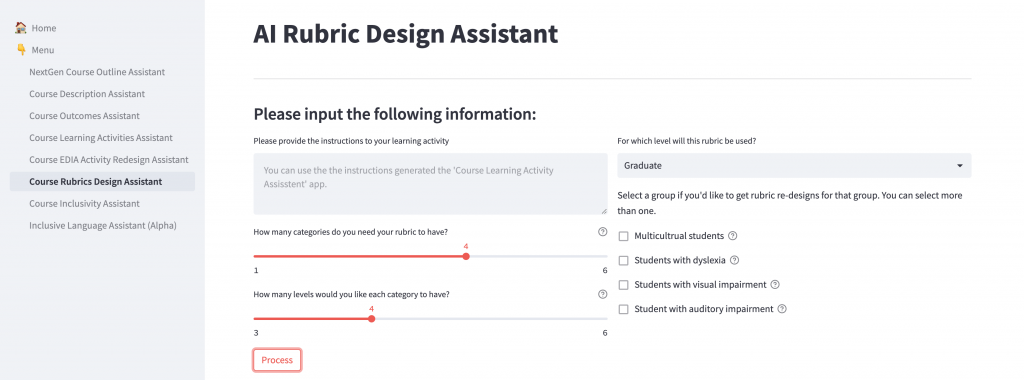
Task: Click the rubric level dropdown arrow
Action: tap(959, 166)
